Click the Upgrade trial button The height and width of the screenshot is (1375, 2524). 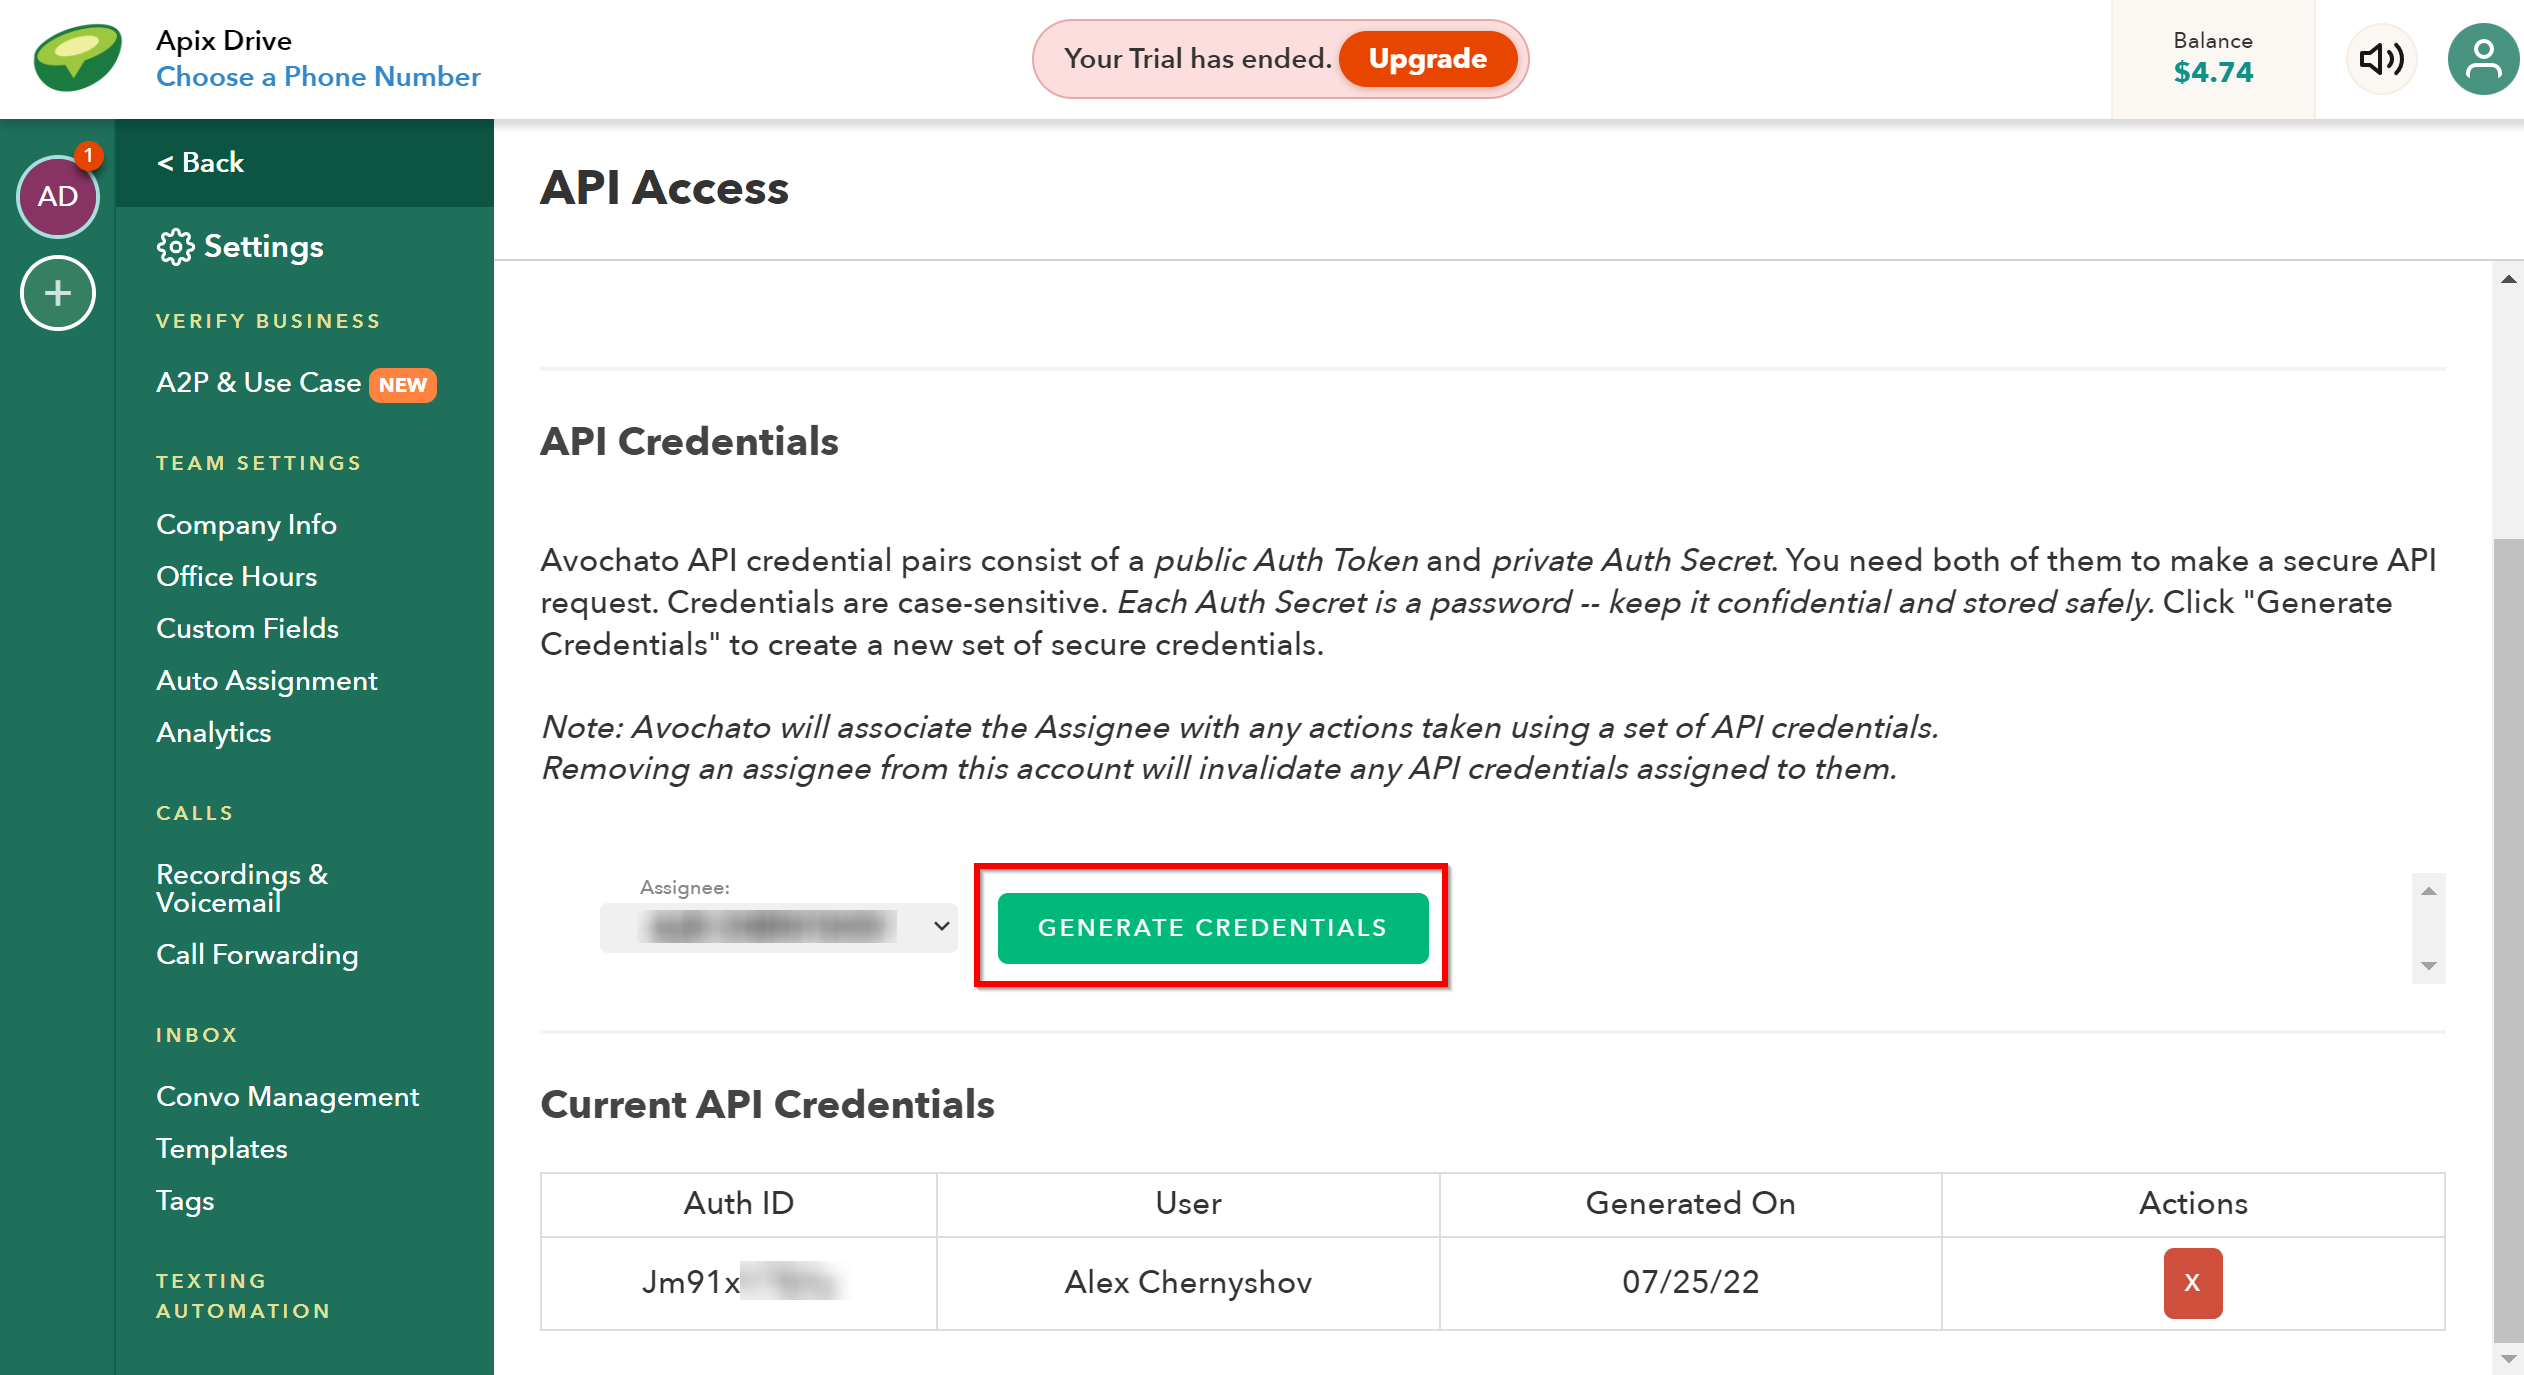pos(1429,58)
